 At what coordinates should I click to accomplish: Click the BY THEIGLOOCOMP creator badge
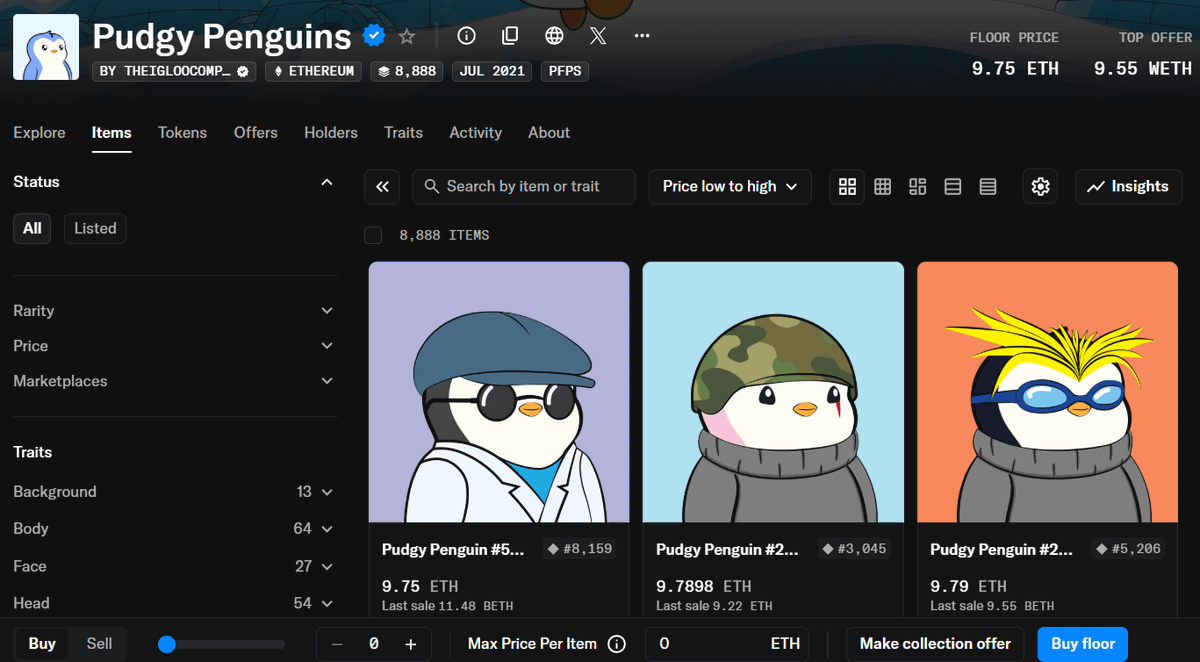(174, 71)
